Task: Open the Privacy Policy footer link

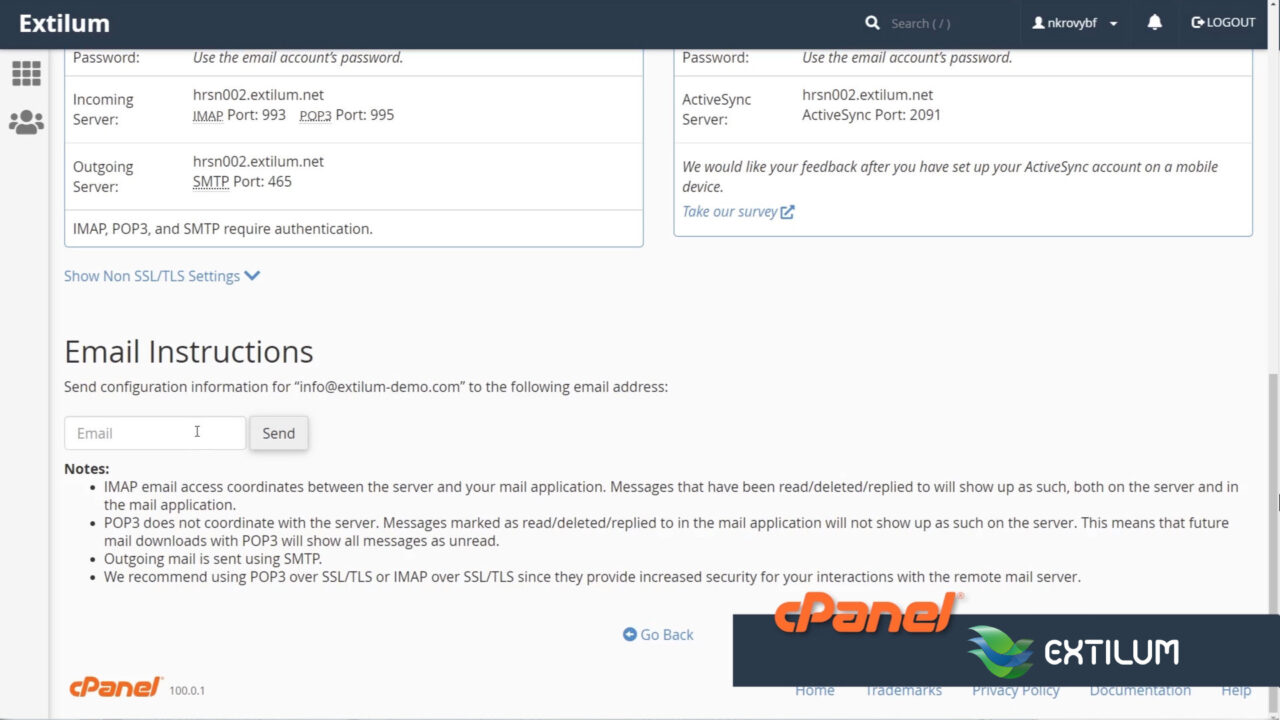Action: click(1015, 690)
